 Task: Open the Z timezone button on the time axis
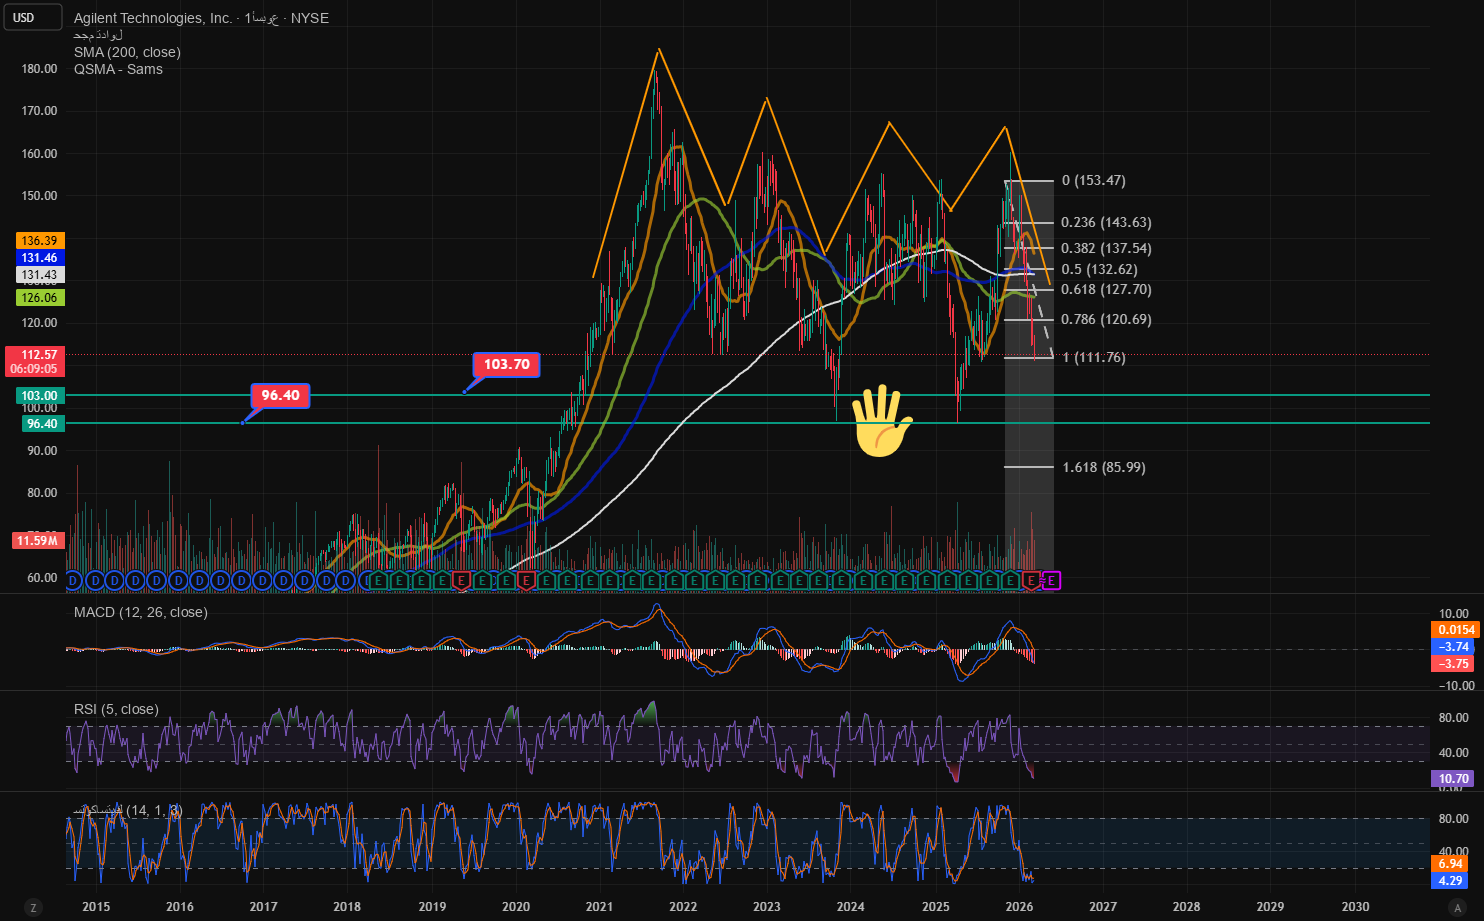coord(33,907)
